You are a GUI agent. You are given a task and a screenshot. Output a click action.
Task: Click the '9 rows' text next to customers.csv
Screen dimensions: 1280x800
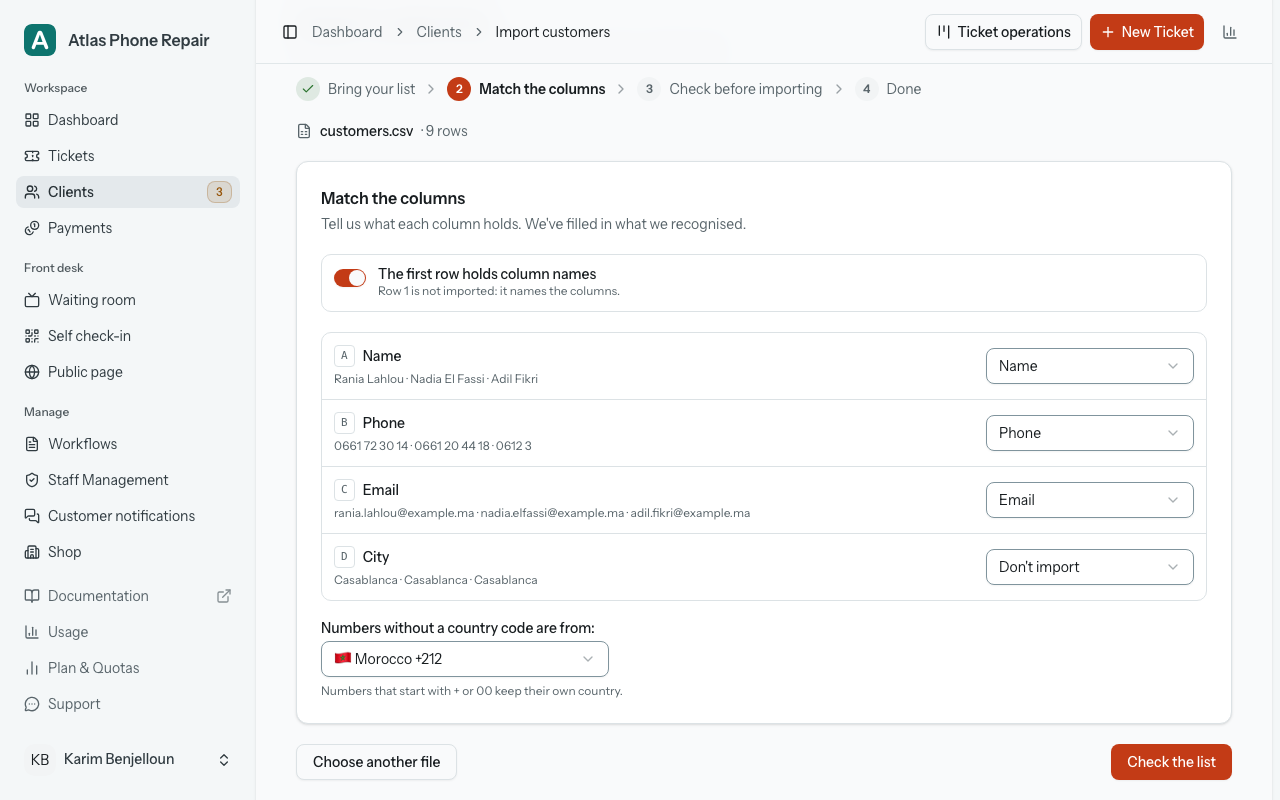click(447, 131)
